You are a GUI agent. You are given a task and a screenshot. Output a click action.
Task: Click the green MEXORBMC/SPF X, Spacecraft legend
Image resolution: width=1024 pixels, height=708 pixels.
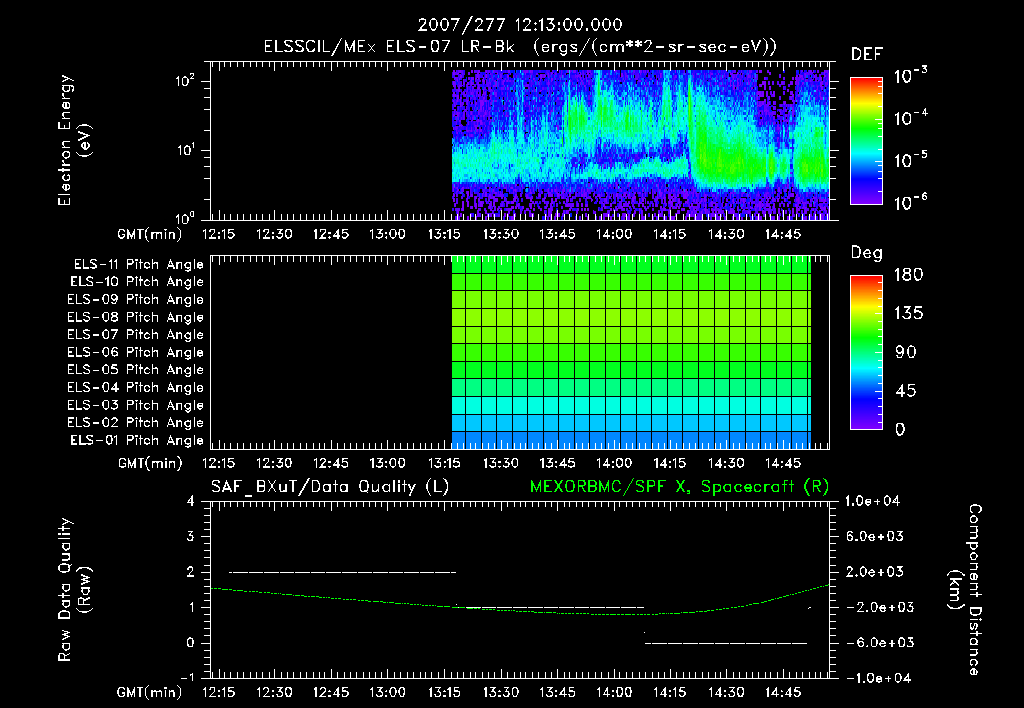(679, 487)
